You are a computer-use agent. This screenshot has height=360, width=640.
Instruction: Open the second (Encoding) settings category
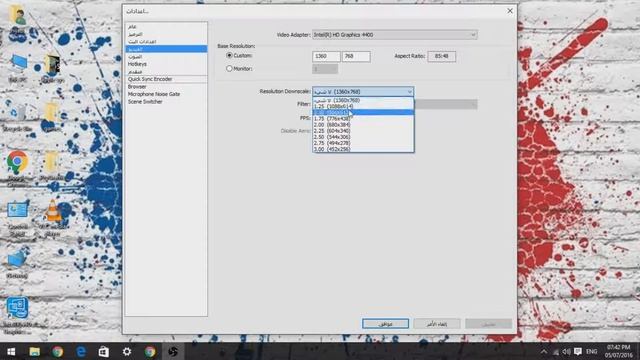[x=166, y=34]
